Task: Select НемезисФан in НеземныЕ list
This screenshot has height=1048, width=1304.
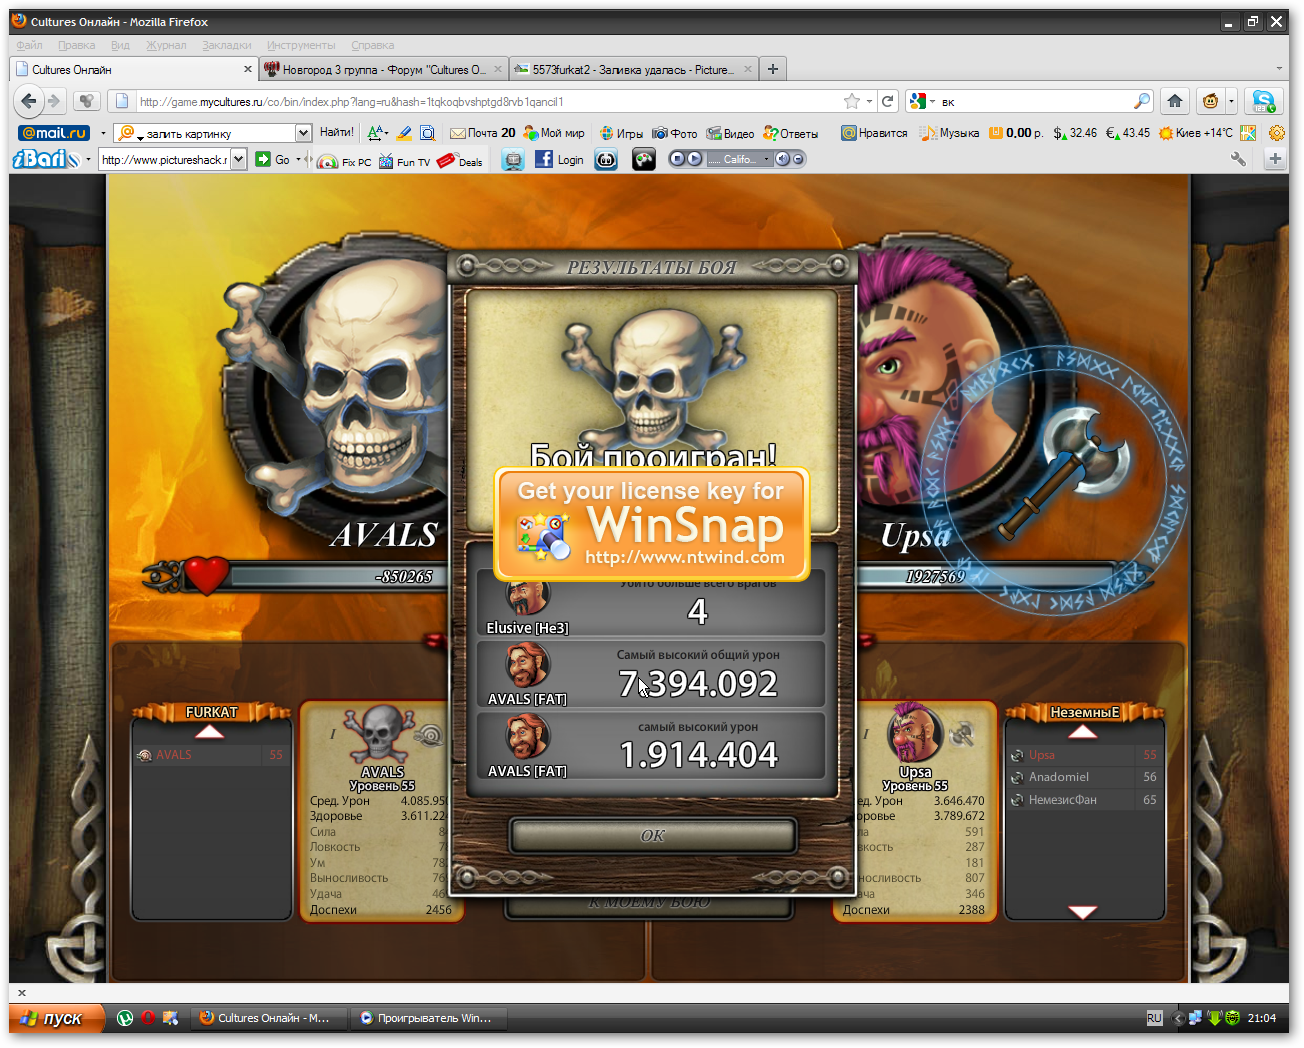Action: pos(1084,800)
